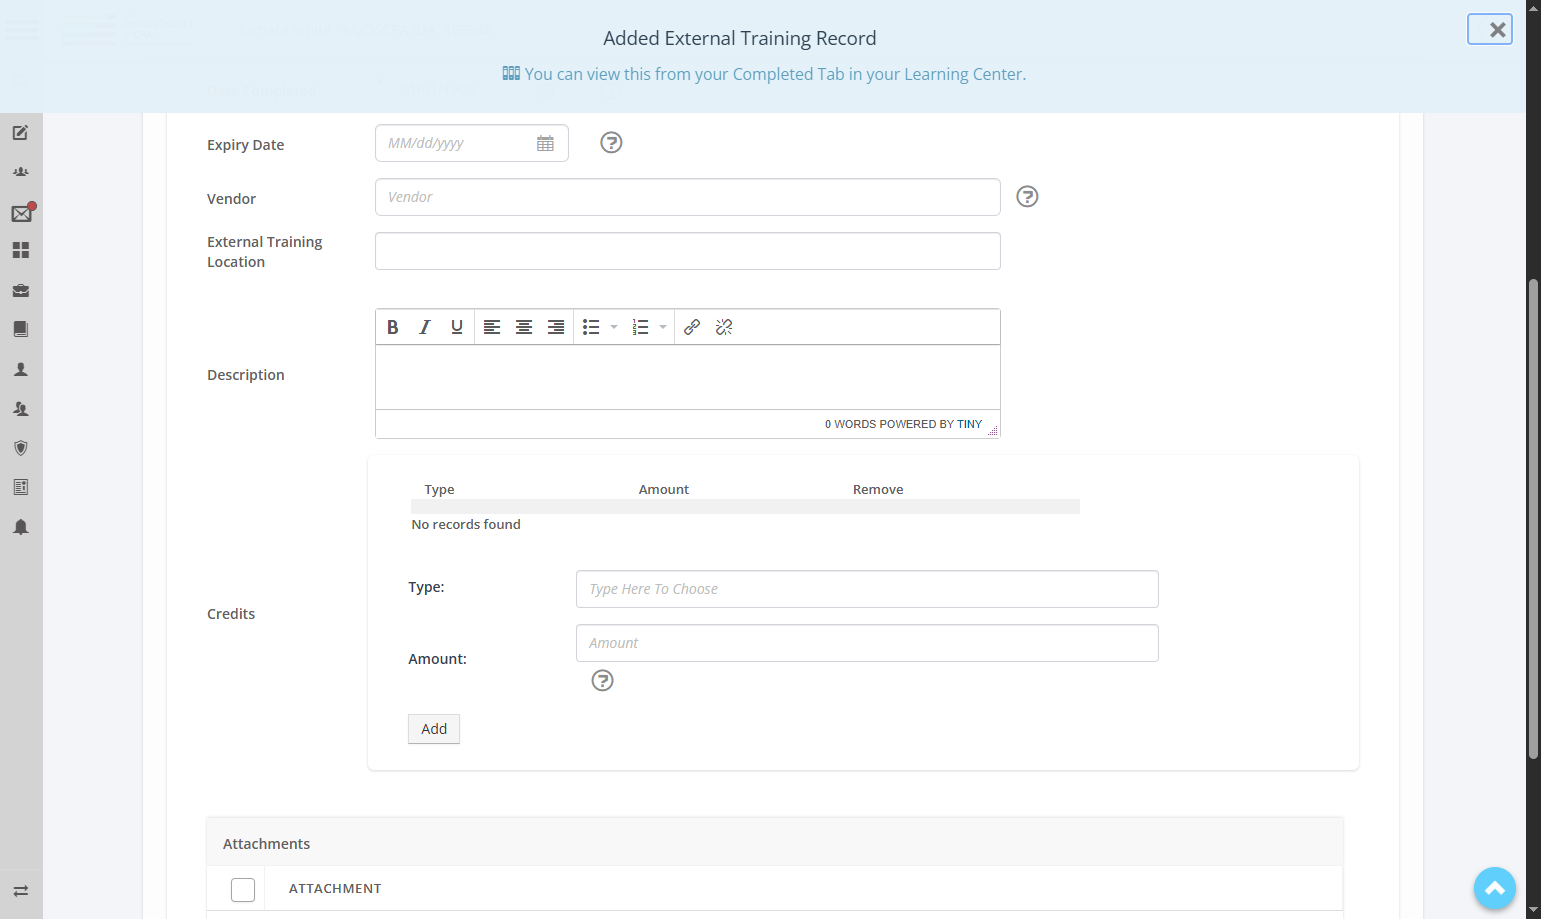
Task: Click the credit Type combo box
Action: 867,589
